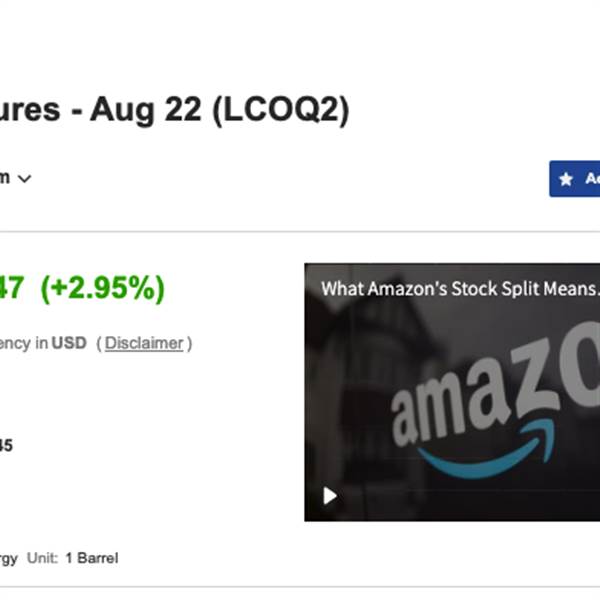Click the star icon on the blue button
Viewport: 600px width, 600px height.
566,179
